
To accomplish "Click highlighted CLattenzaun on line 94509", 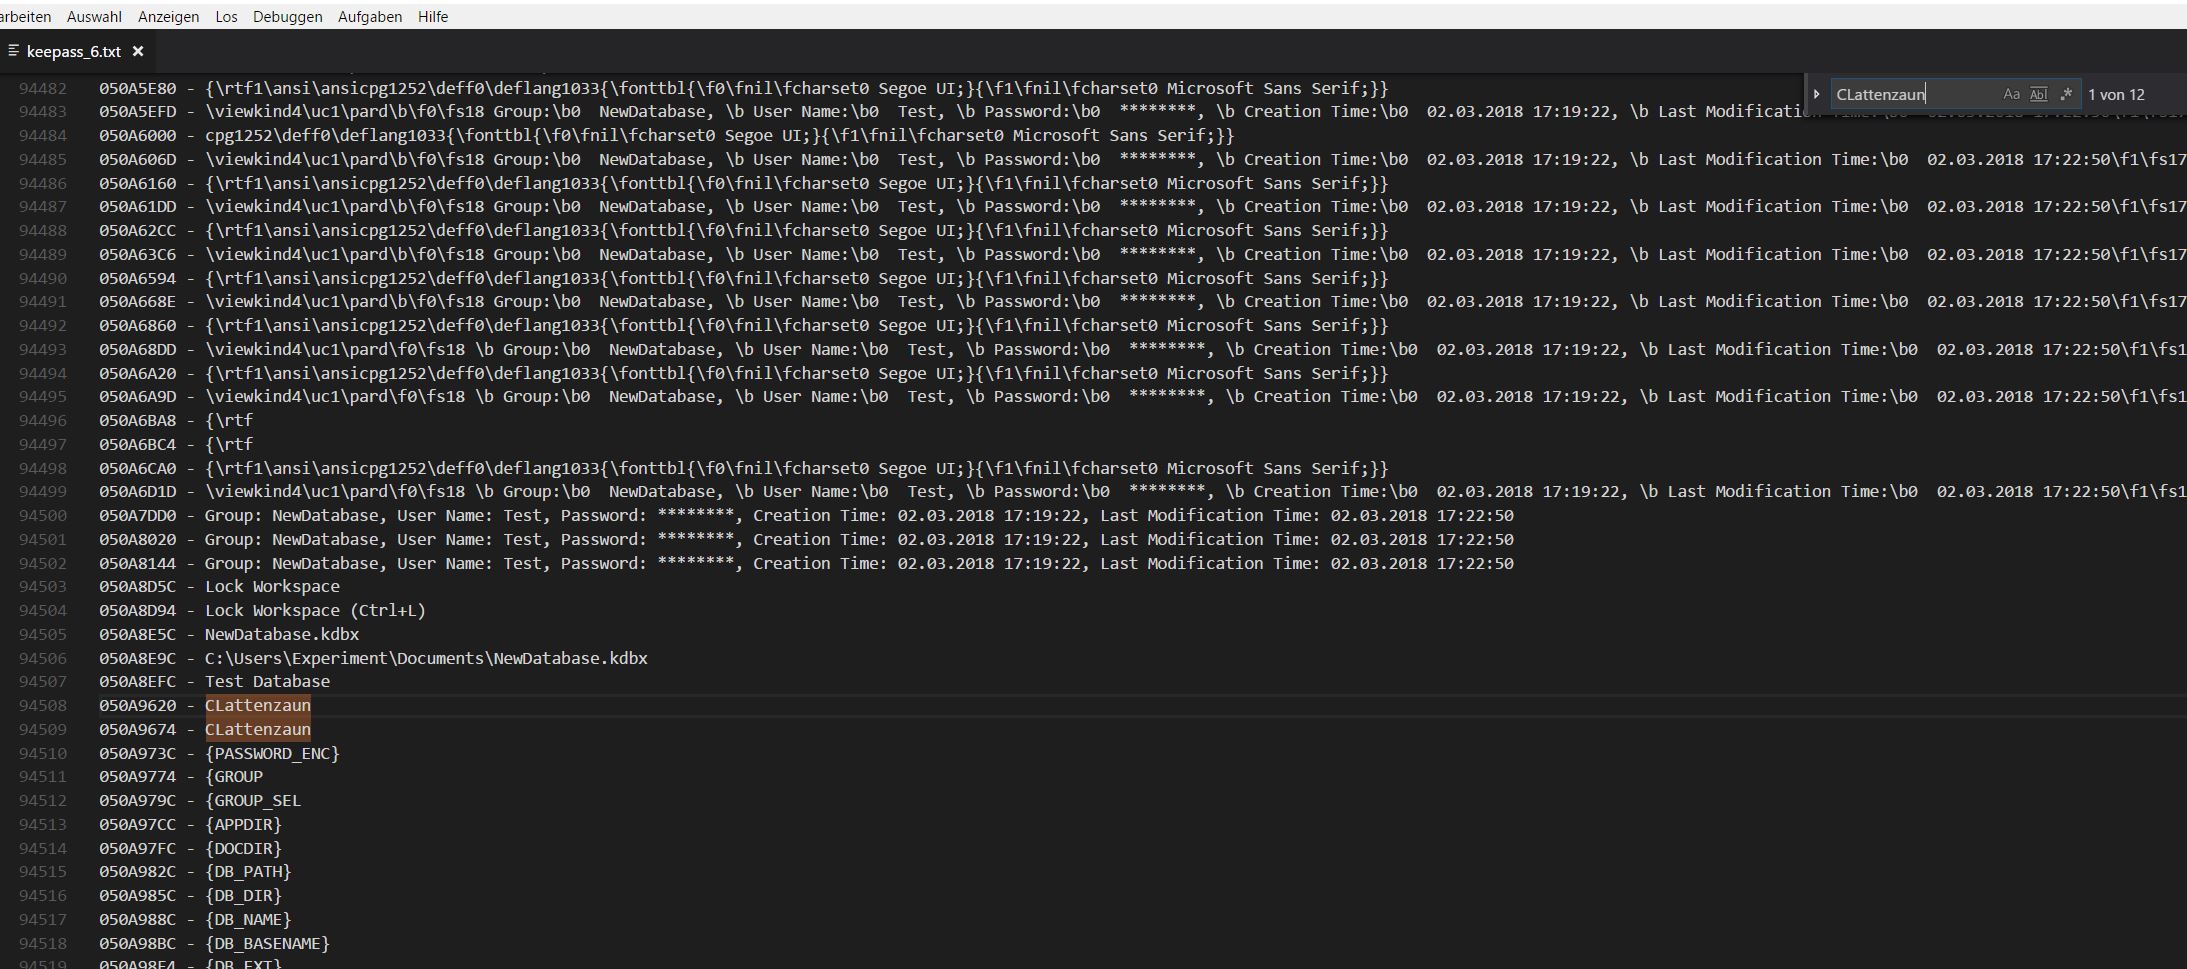I will click(258, 729).
